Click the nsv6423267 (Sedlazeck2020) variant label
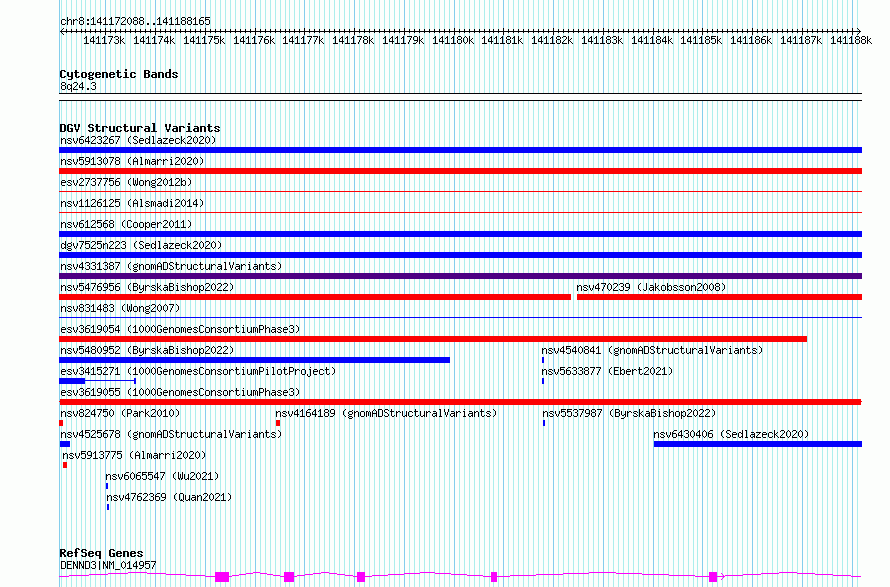This screenshot has height=587, width=890. (138, 140)
